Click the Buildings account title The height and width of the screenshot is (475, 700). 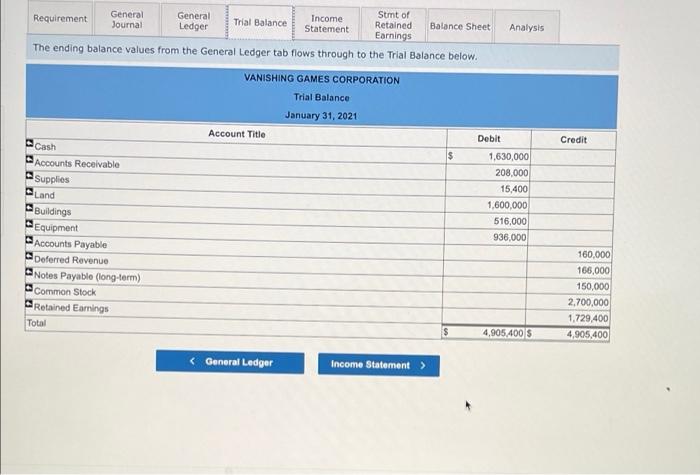click(53, 211)
